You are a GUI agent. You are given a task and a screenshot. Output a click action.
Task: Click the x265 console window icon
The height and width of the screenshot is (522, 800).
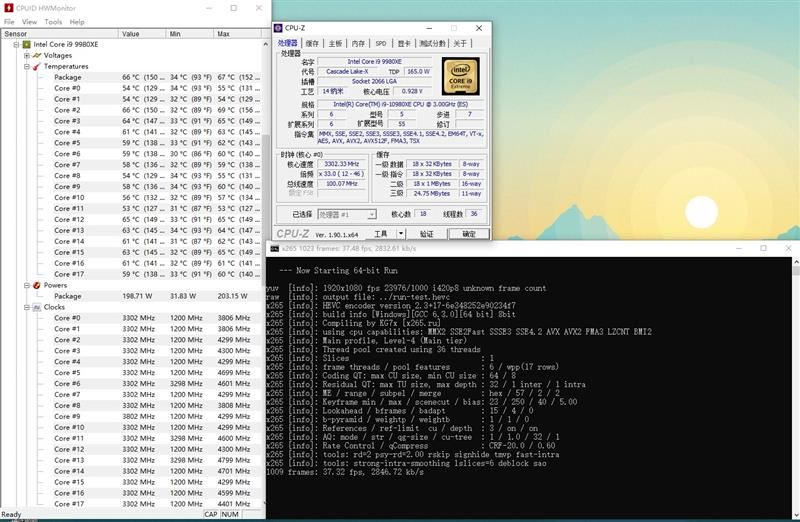point(274,248)
